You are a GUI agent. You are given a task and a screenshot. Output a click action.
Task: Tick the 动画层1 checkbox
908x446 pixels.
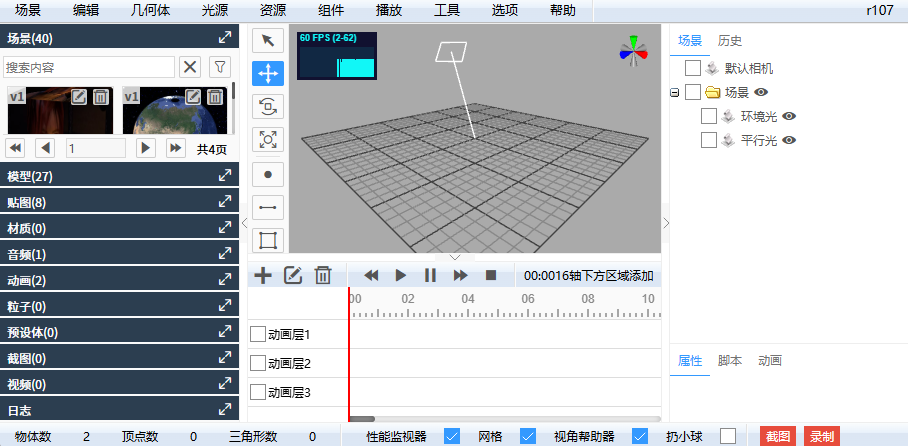(x=258, y=334)
